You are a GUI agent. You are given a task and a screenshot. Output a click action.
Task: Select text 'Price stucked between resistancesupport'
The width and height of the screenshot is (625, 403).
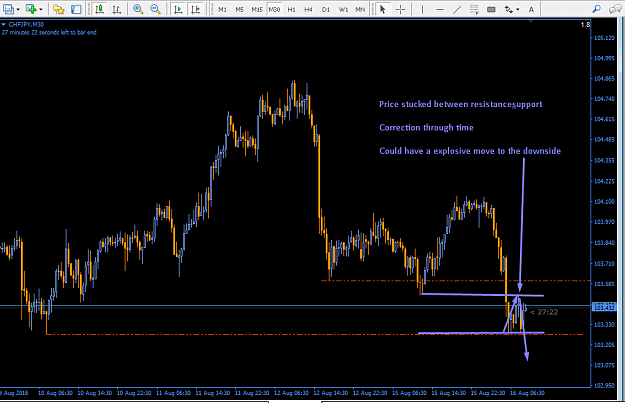(460, 104)
